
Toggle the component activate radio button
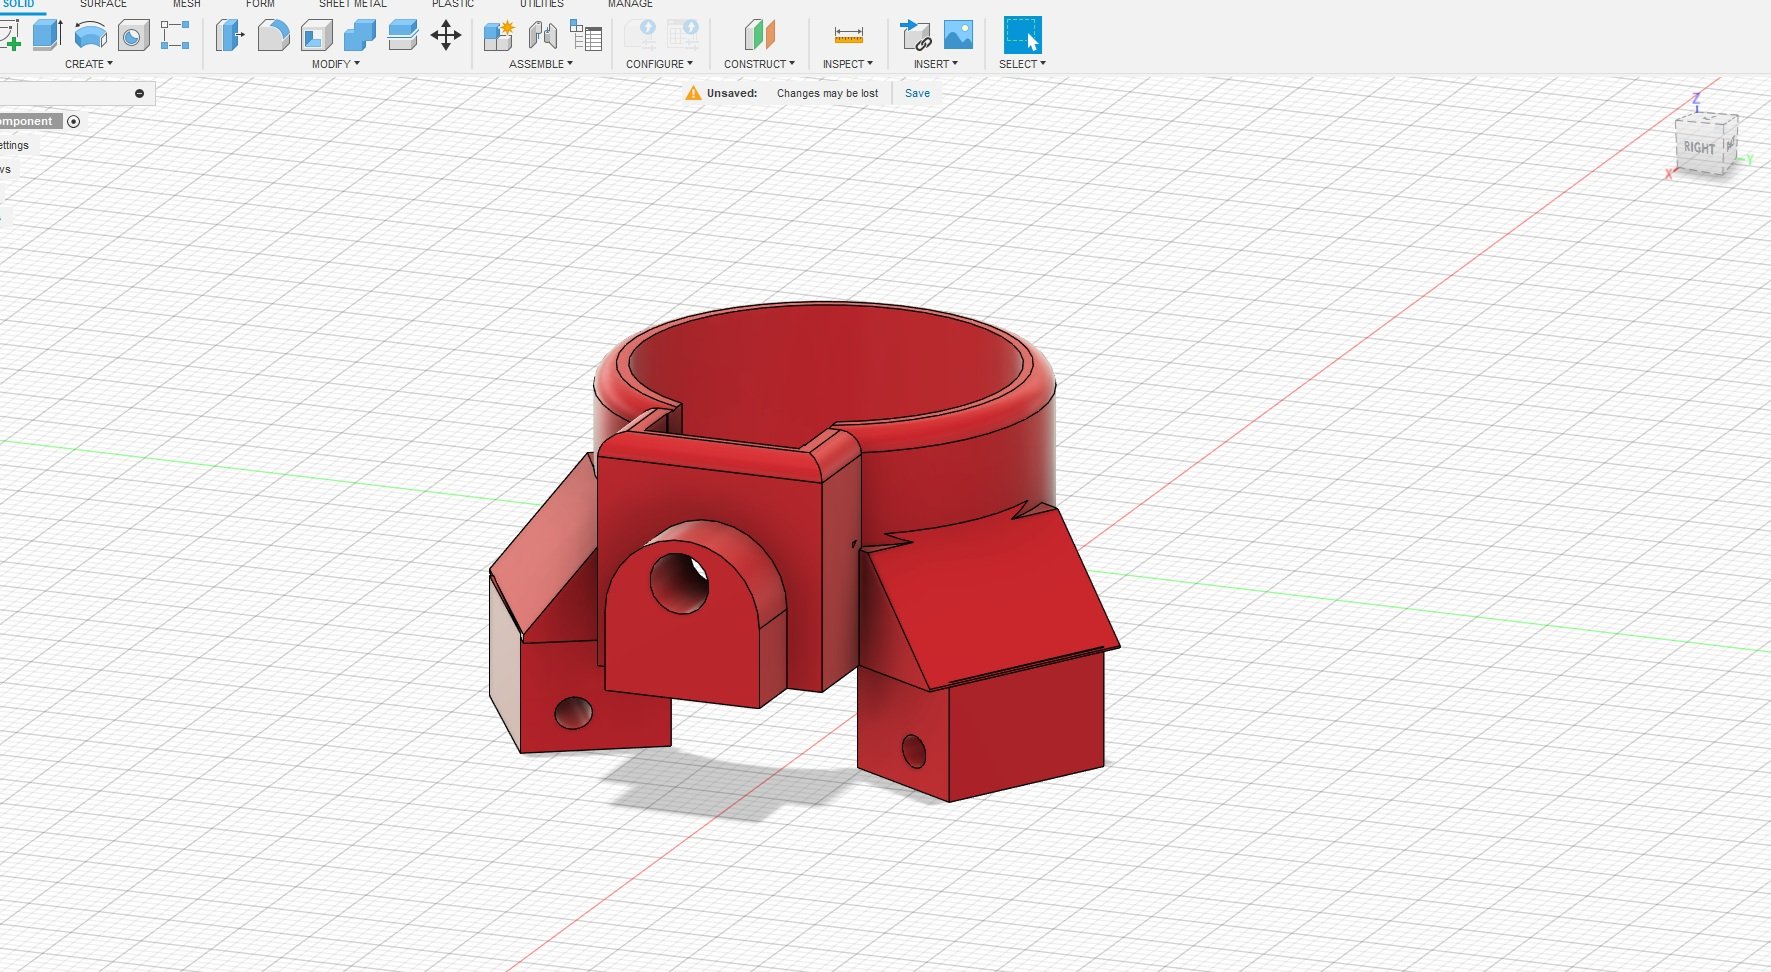pos(74,122)
